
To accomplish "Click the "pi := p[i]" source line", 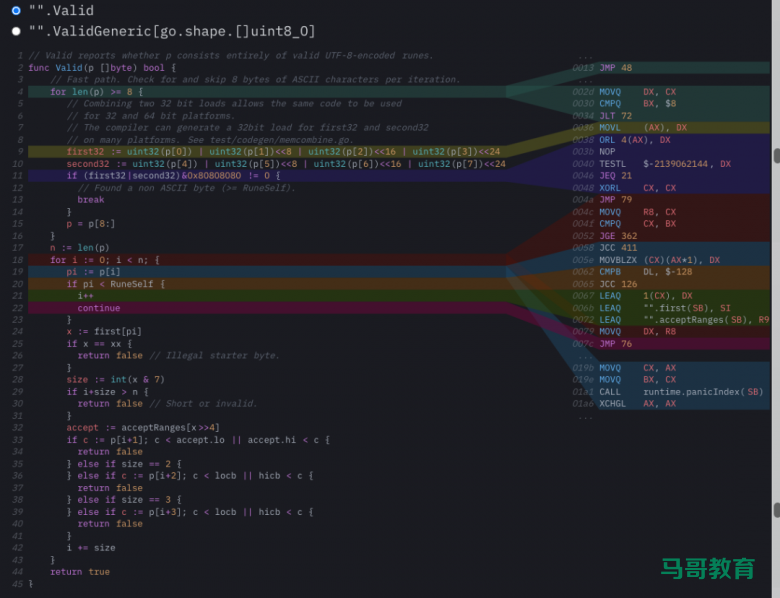I will click(92, 271).
